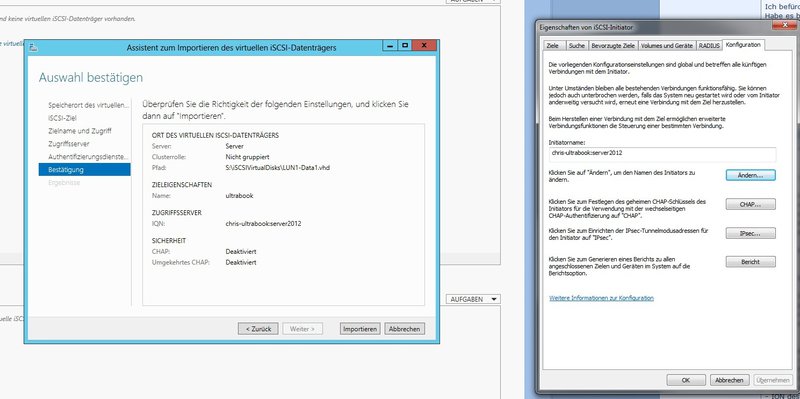This screenshot has width=800, height=399.
Task: Close the import wizard window
Action: point(424,46)
